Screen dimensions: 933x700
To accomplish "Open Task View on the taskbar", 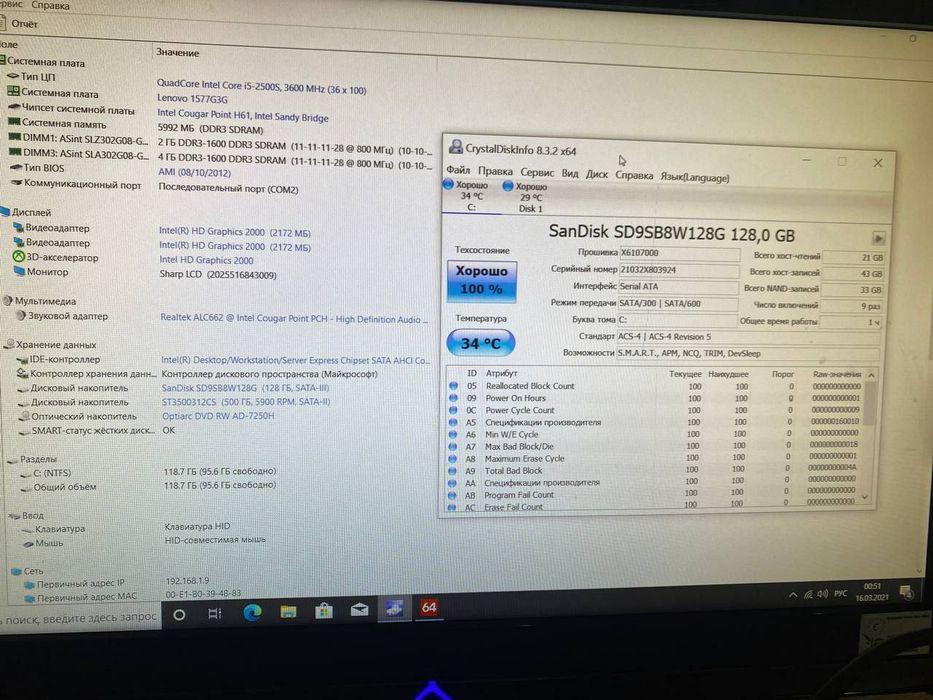I will coord(215,614).
